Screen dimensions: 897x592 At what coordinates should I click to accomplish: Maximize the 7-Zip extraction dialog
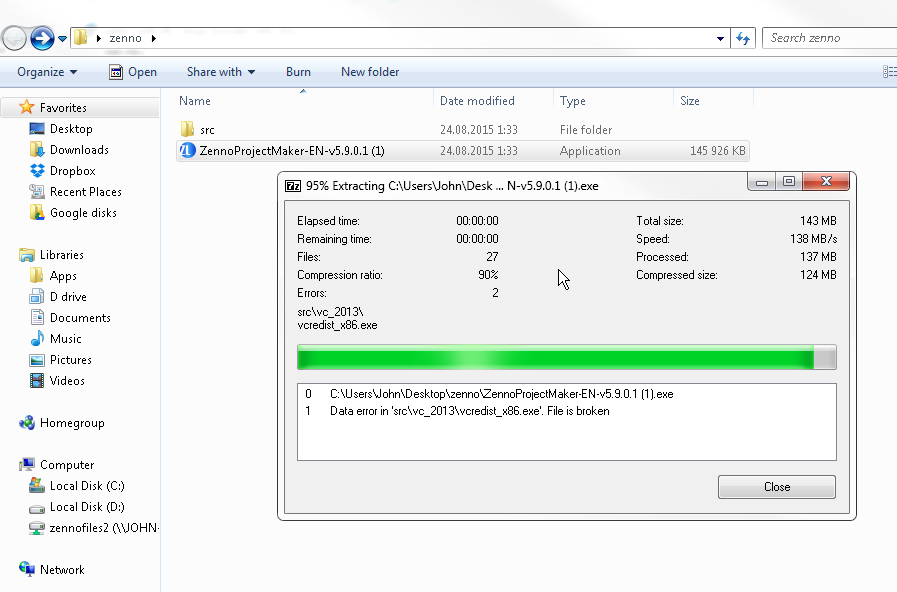789,181
